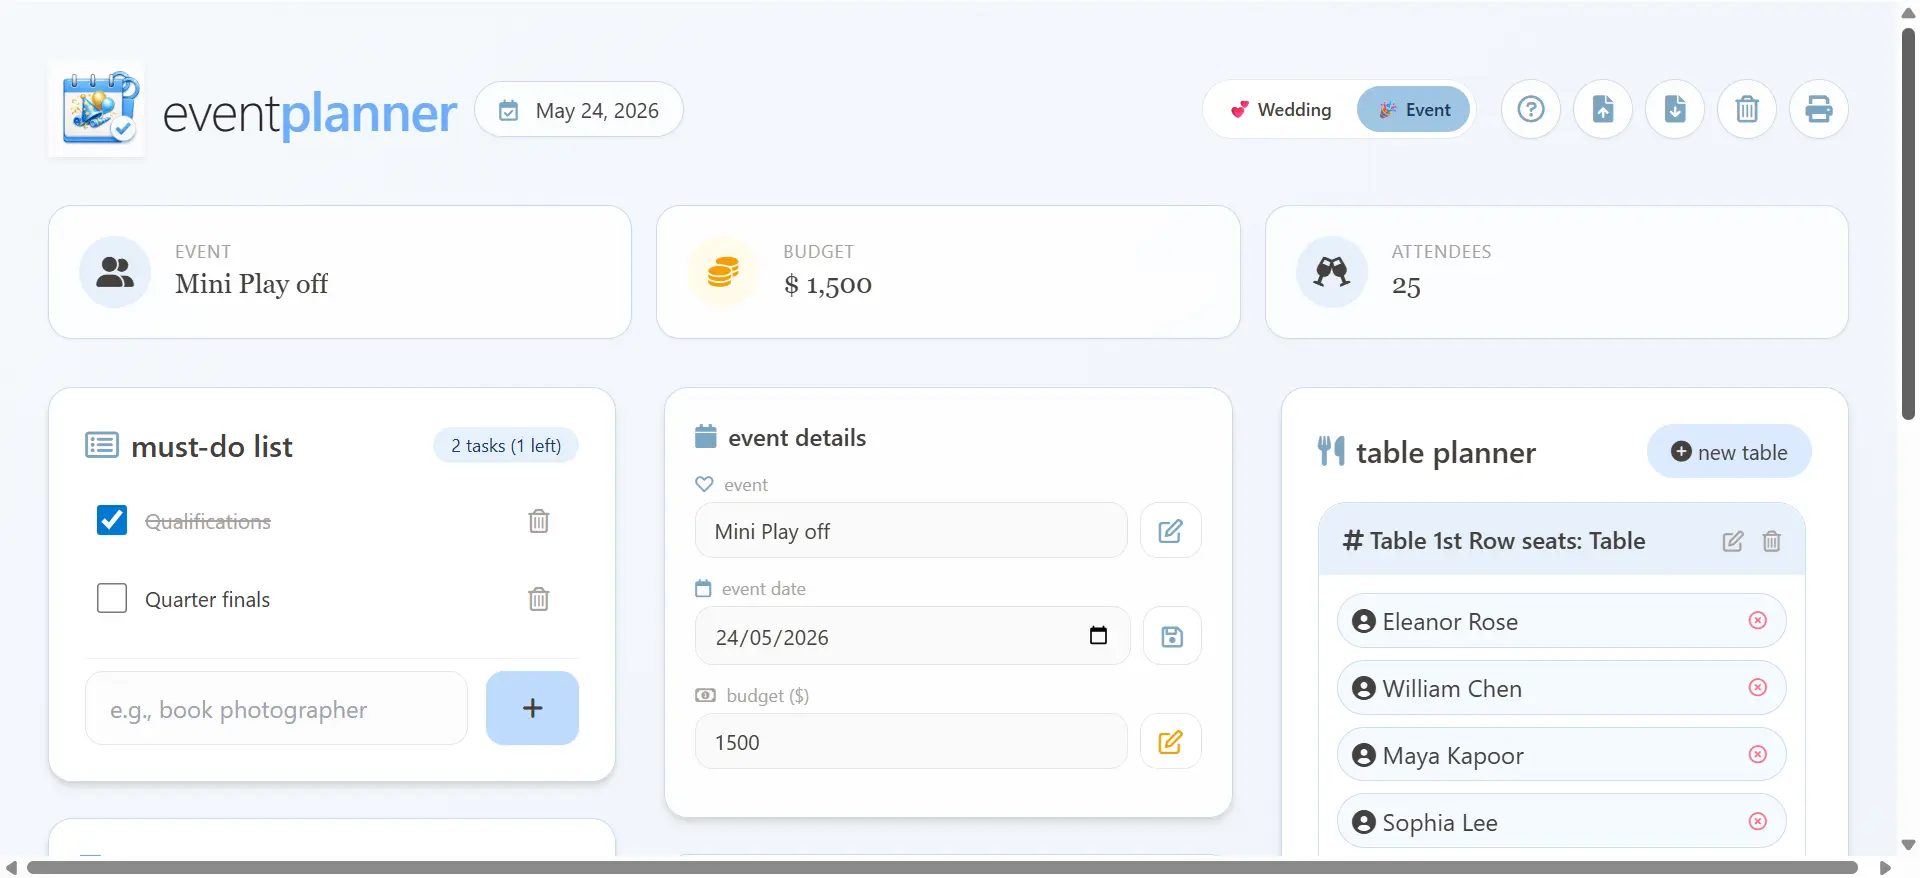Click the struck-through Qualifications task text

click(208, 521)
